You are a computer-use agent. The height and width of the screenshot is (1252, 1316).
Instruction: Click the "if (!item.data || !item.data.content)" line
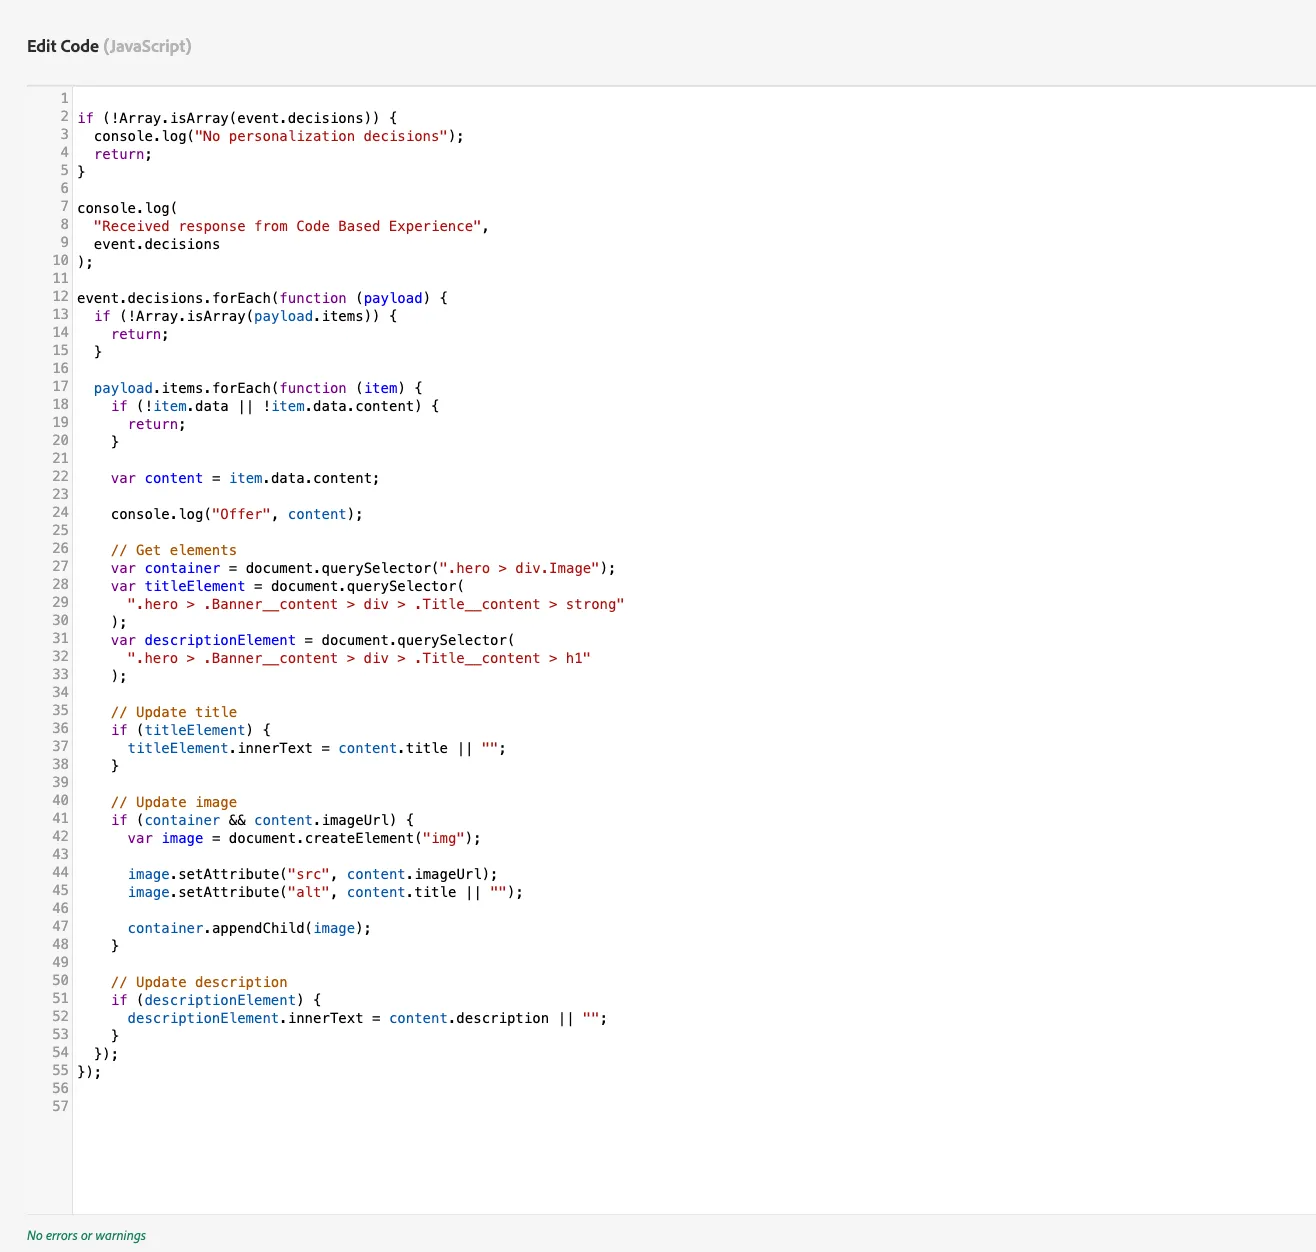point(275,406)
